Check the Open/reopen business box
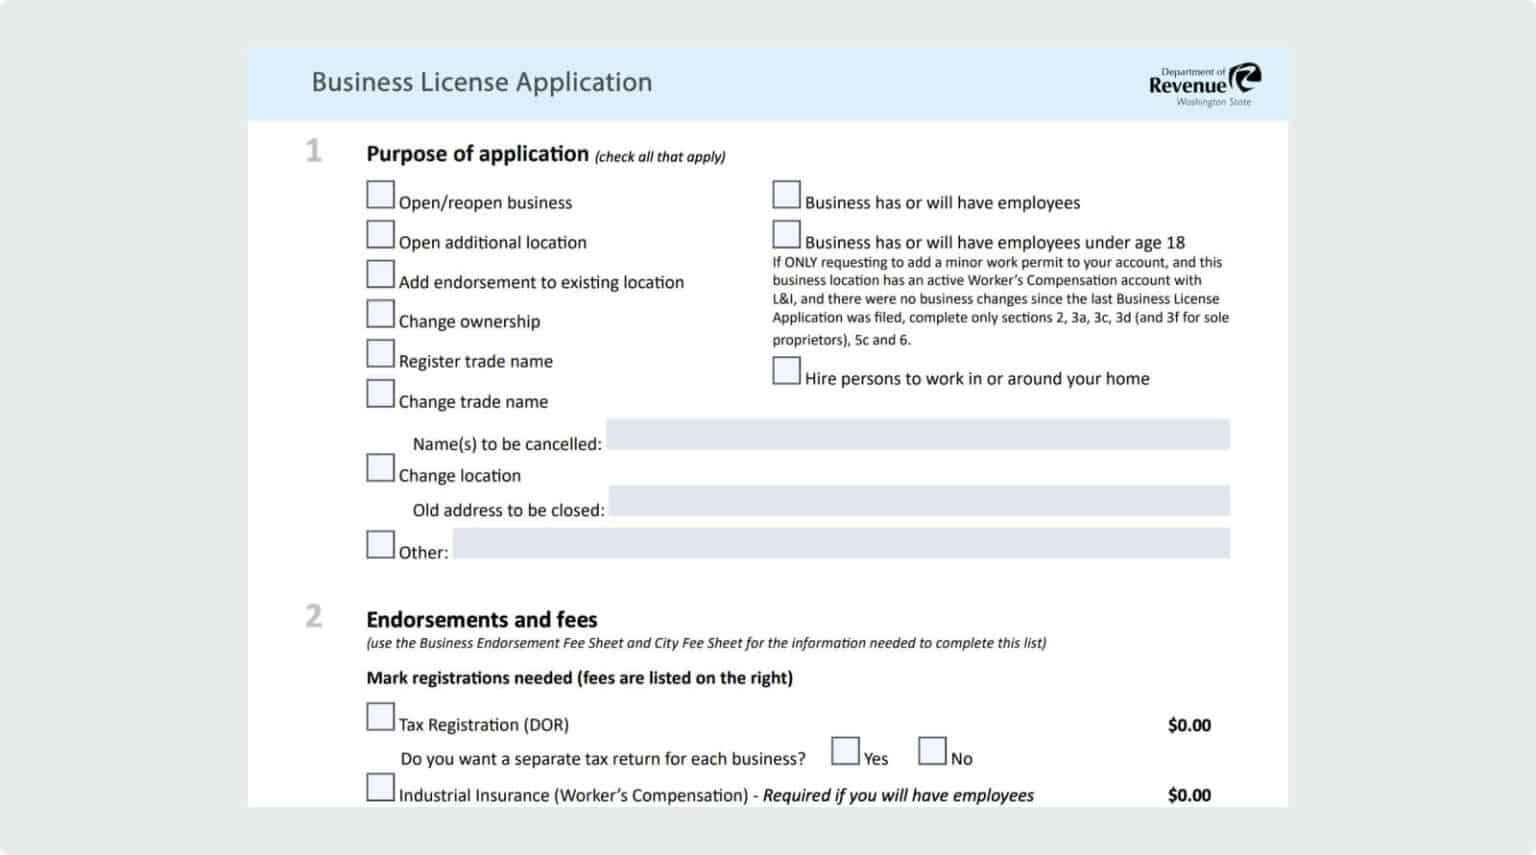Viewport: 1536px width, 855px height. click(x=380, y=194)
